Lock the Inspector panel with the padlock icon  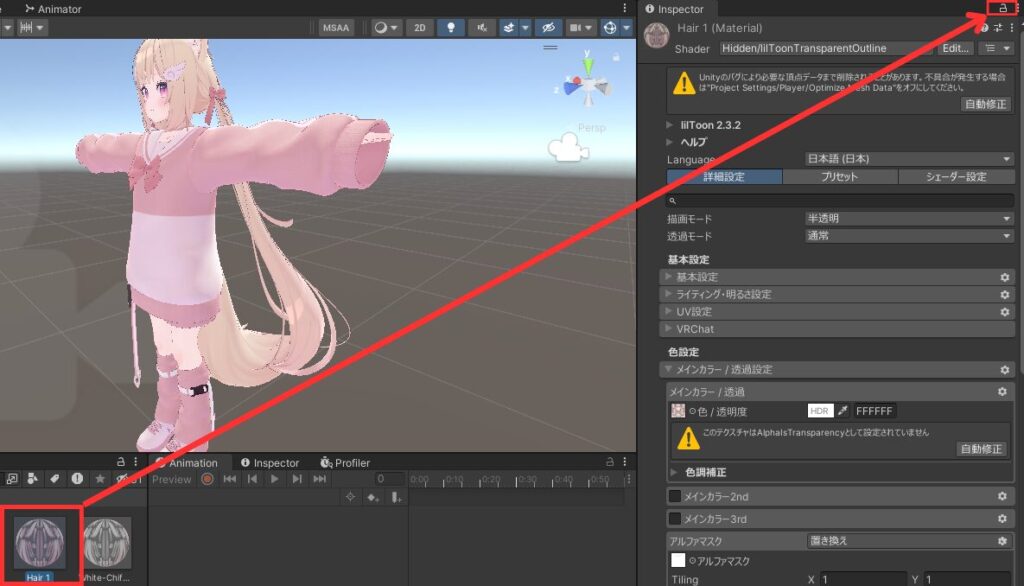point(1001,8)
